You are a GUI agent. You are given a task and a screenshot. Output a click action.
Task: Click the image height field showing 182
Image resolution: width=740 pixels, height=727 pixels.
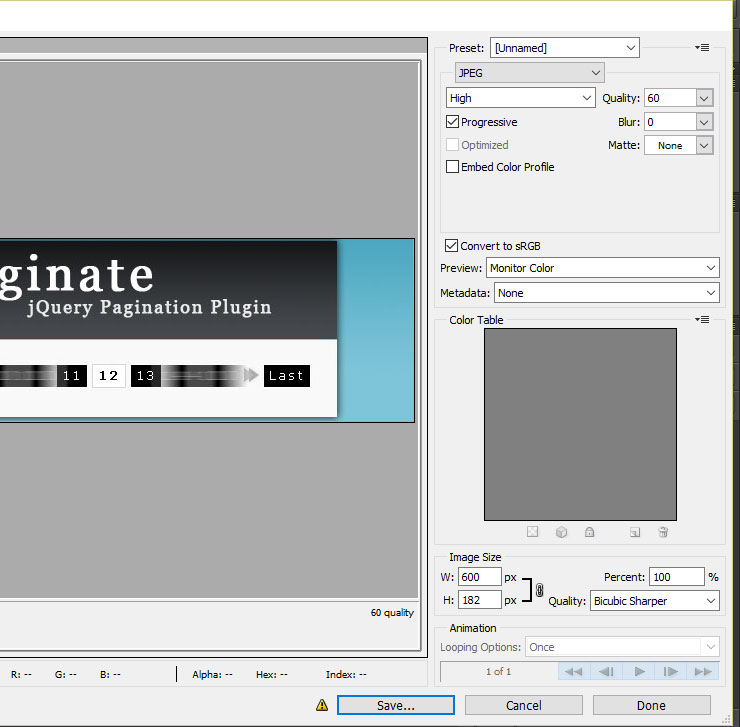tap(479, 600)
